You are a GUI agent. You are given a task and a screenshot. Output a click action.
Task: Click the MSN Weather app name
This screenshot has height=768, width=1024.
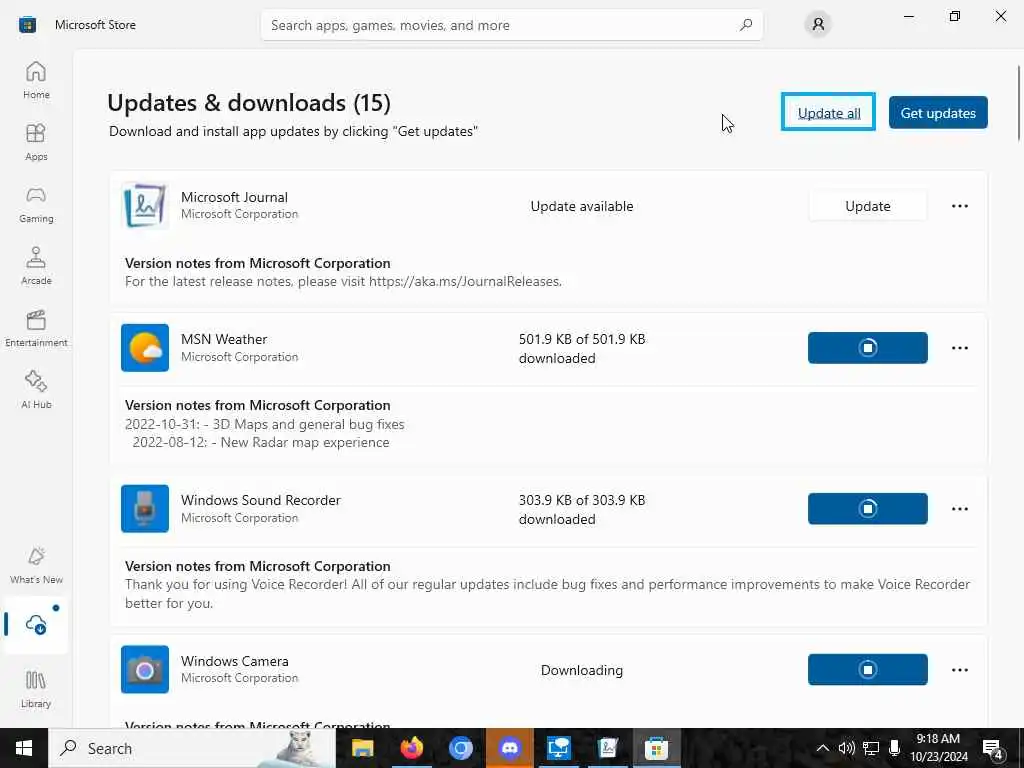point(224,339)
